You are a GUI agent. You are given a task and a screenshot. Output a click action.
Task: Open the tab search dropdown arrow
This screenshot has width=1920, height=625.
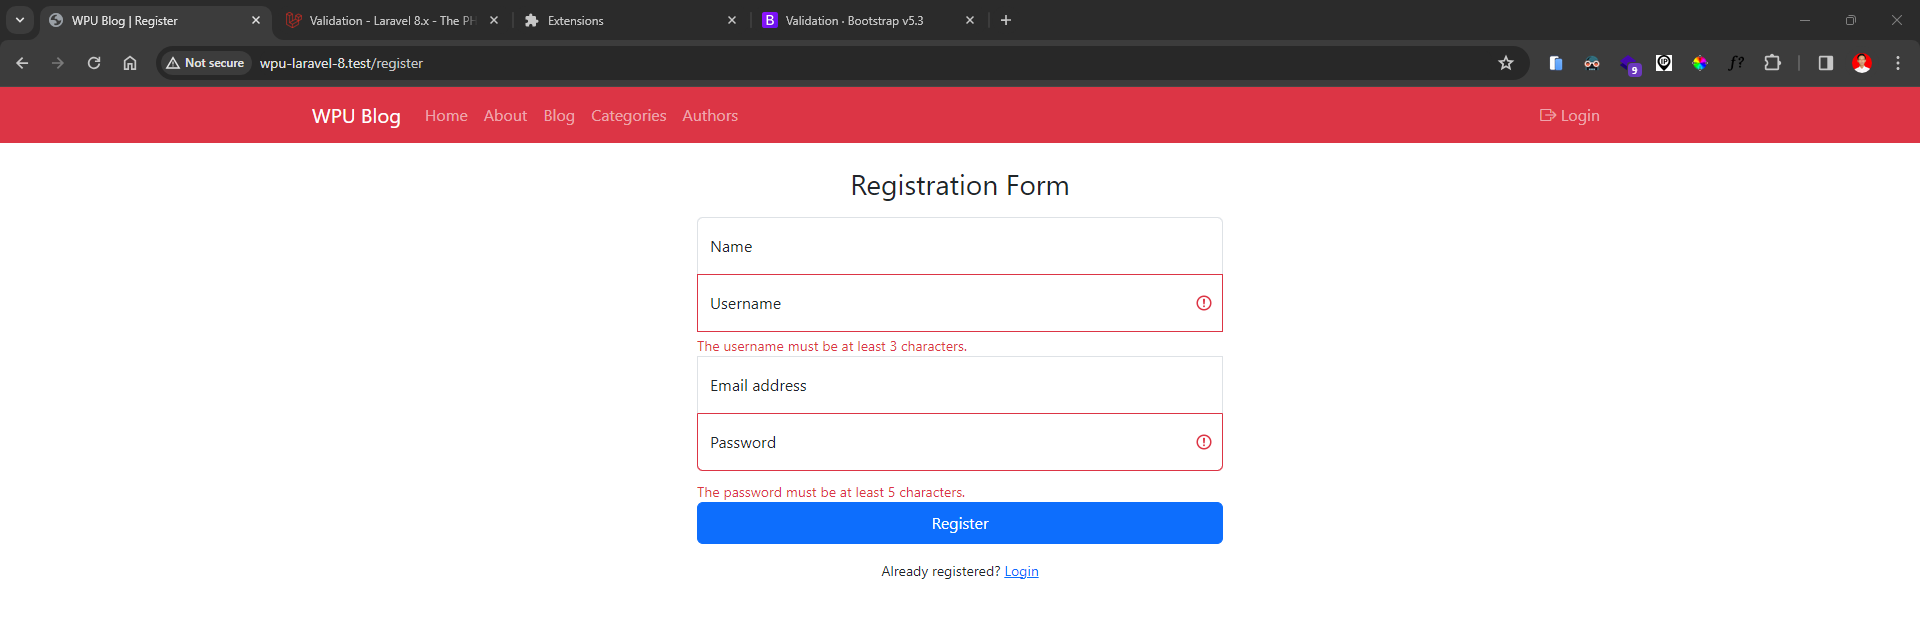(20, 20)
